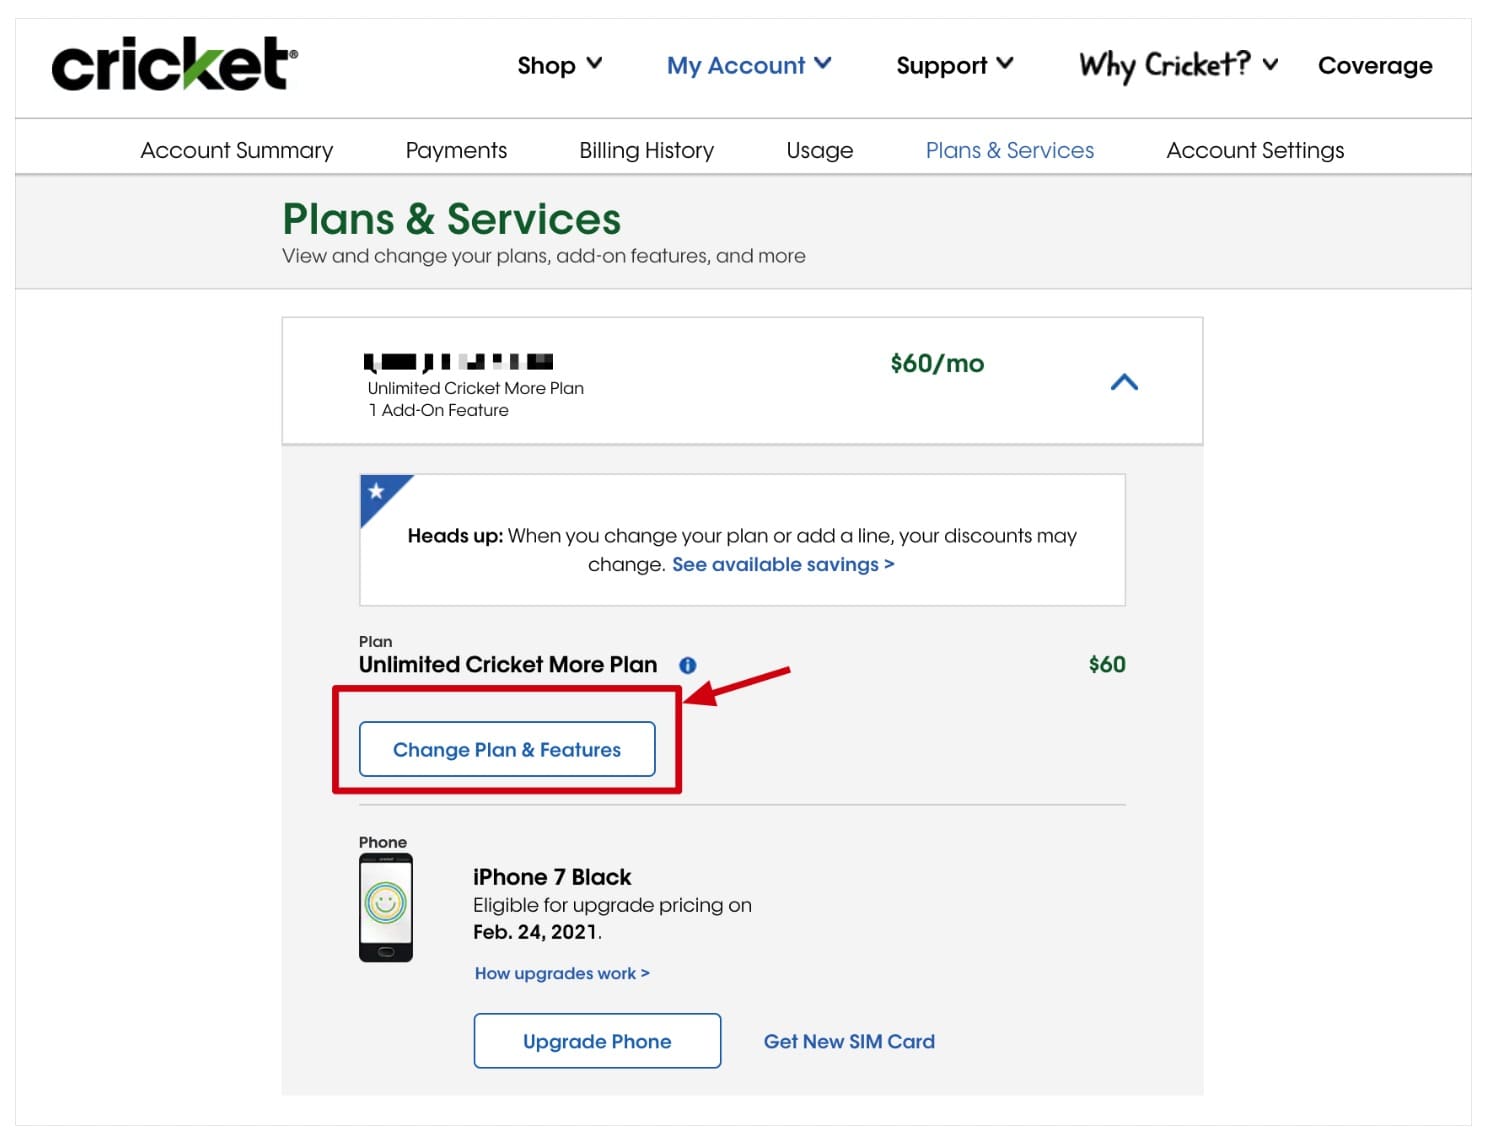The image size is (1494, 1140).
Task: Open Account Settings
Action: [x=1255, y=150]
